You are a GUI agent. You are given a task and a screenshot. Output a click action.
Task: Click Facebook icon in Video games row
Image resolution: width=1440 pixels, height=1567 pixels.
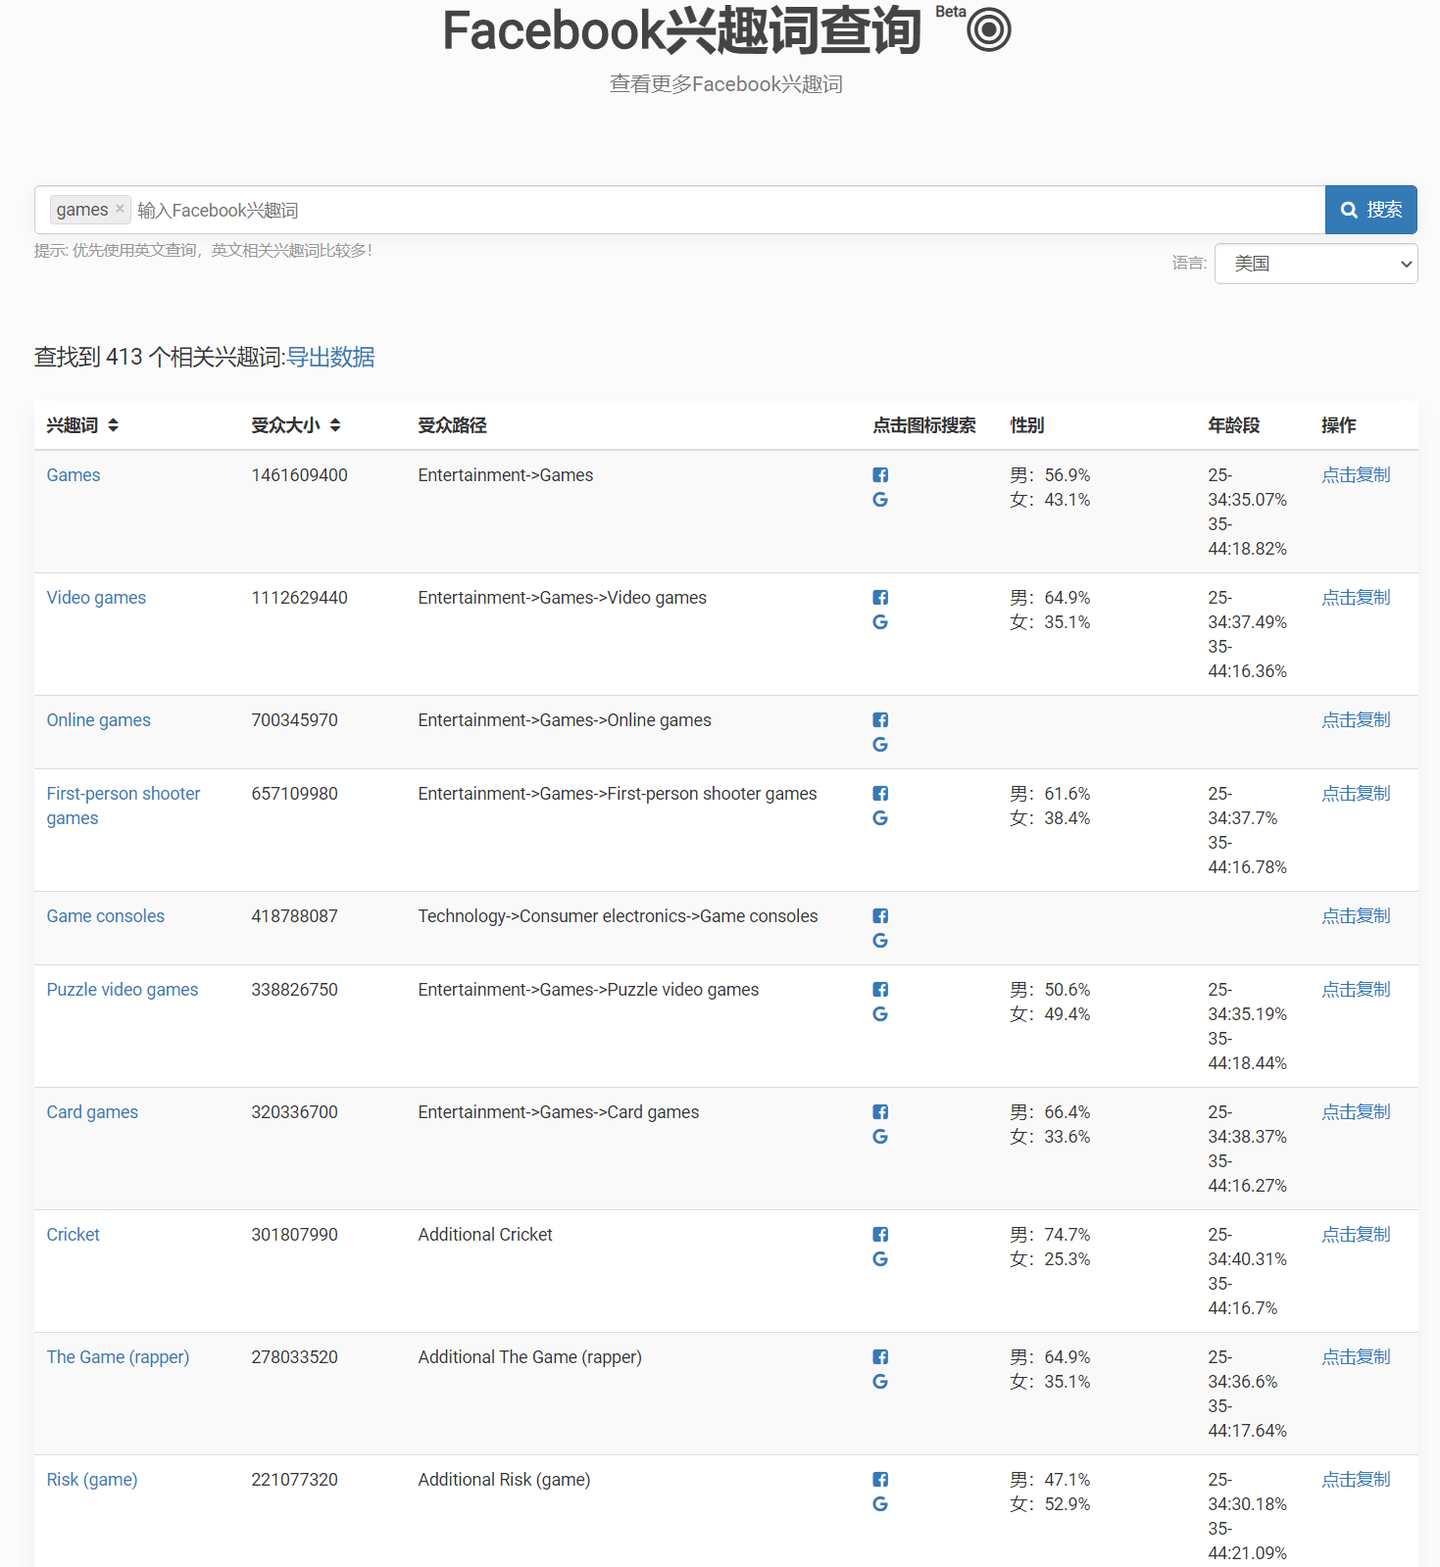[x=880, y=598]
